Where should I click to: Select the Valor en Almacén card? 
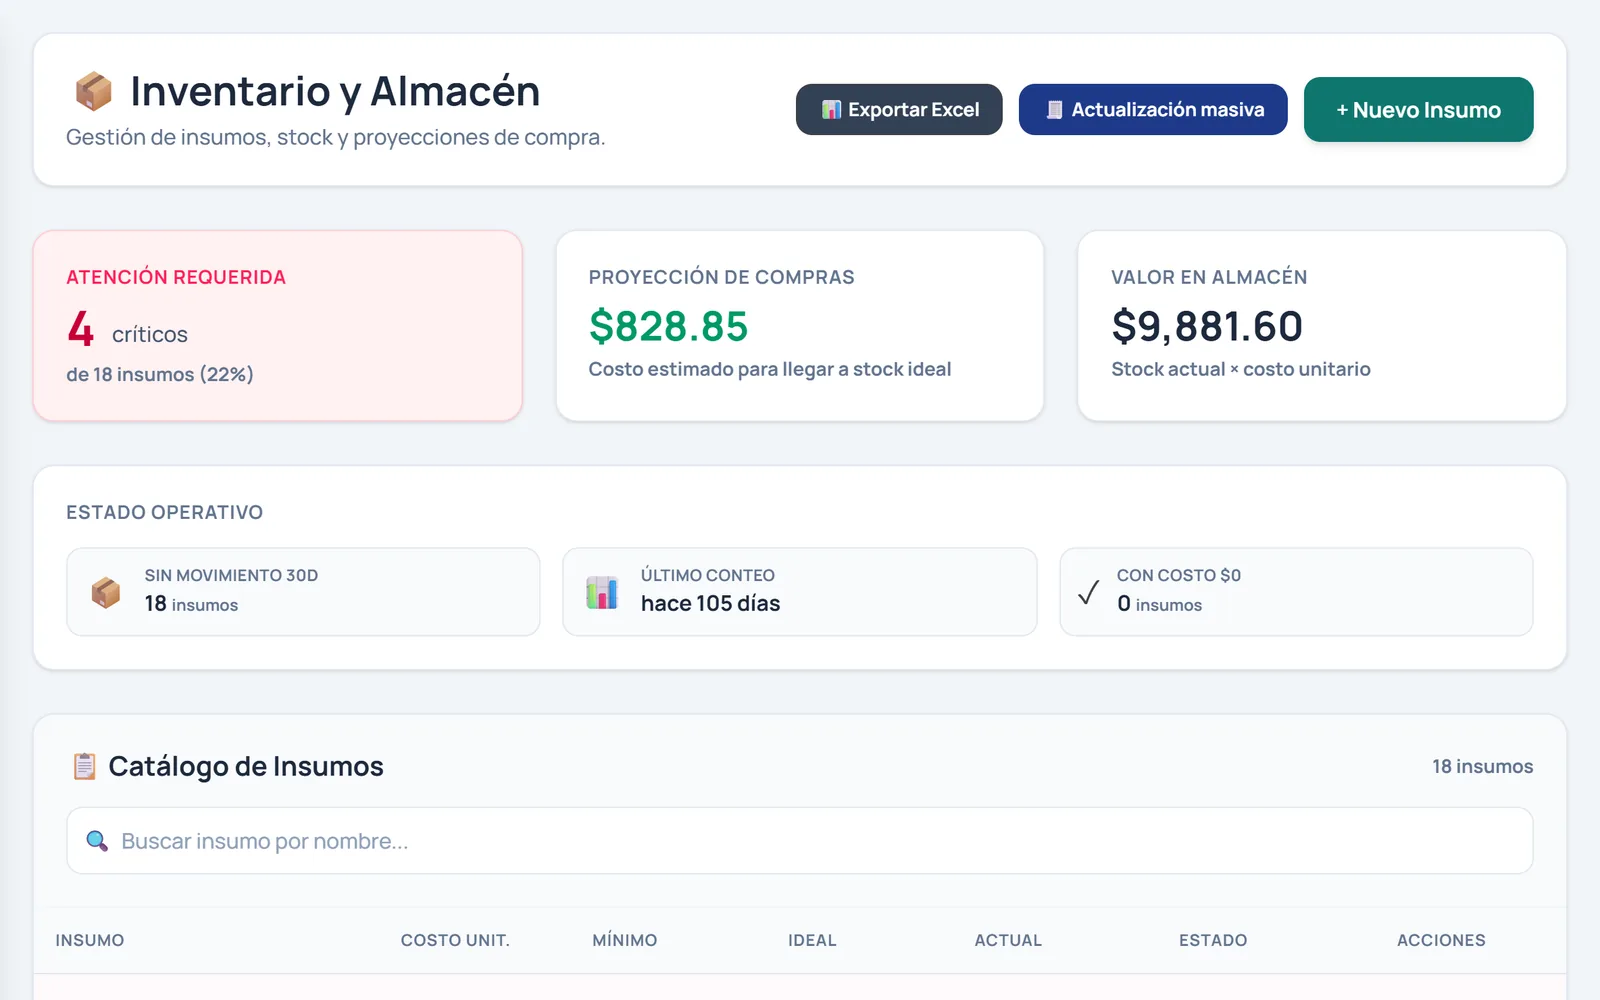coord(1322,326)
